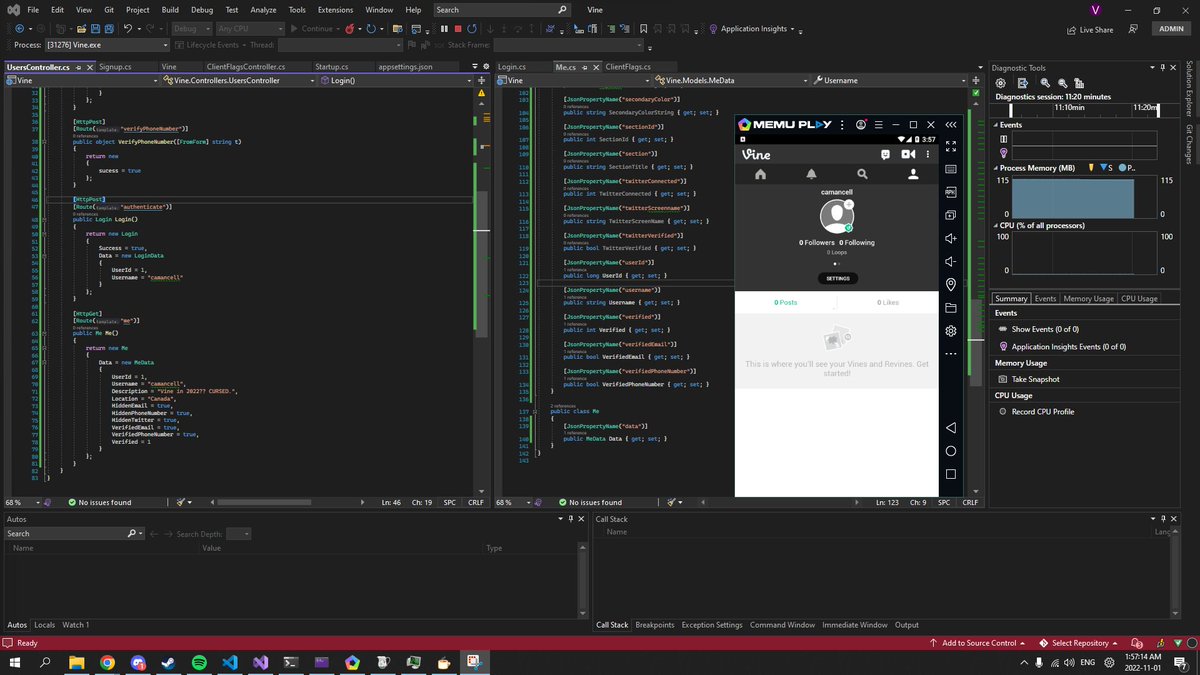Open Steam from the Windows taskbar
This screenshot has height=675, width=1200.
[x=168, y=662]
